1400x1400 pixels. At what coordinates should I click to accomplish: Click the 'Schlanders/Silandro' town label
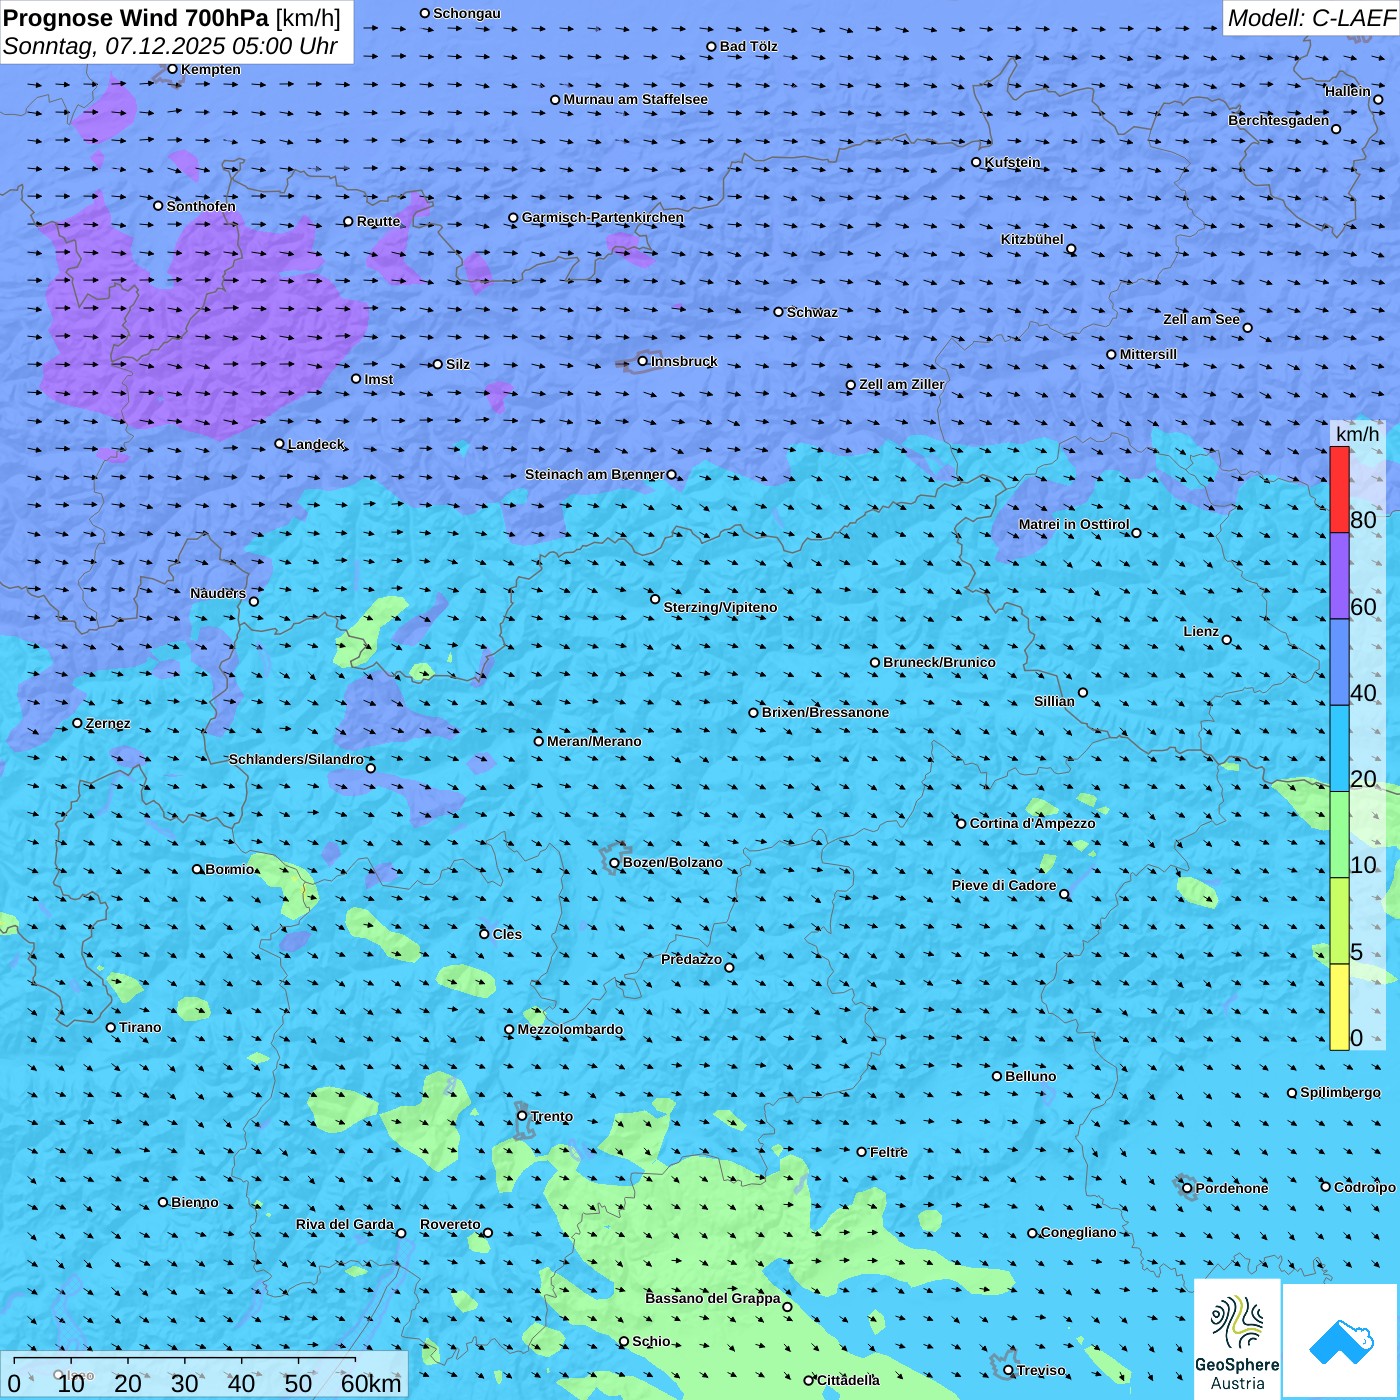[296, 759]
